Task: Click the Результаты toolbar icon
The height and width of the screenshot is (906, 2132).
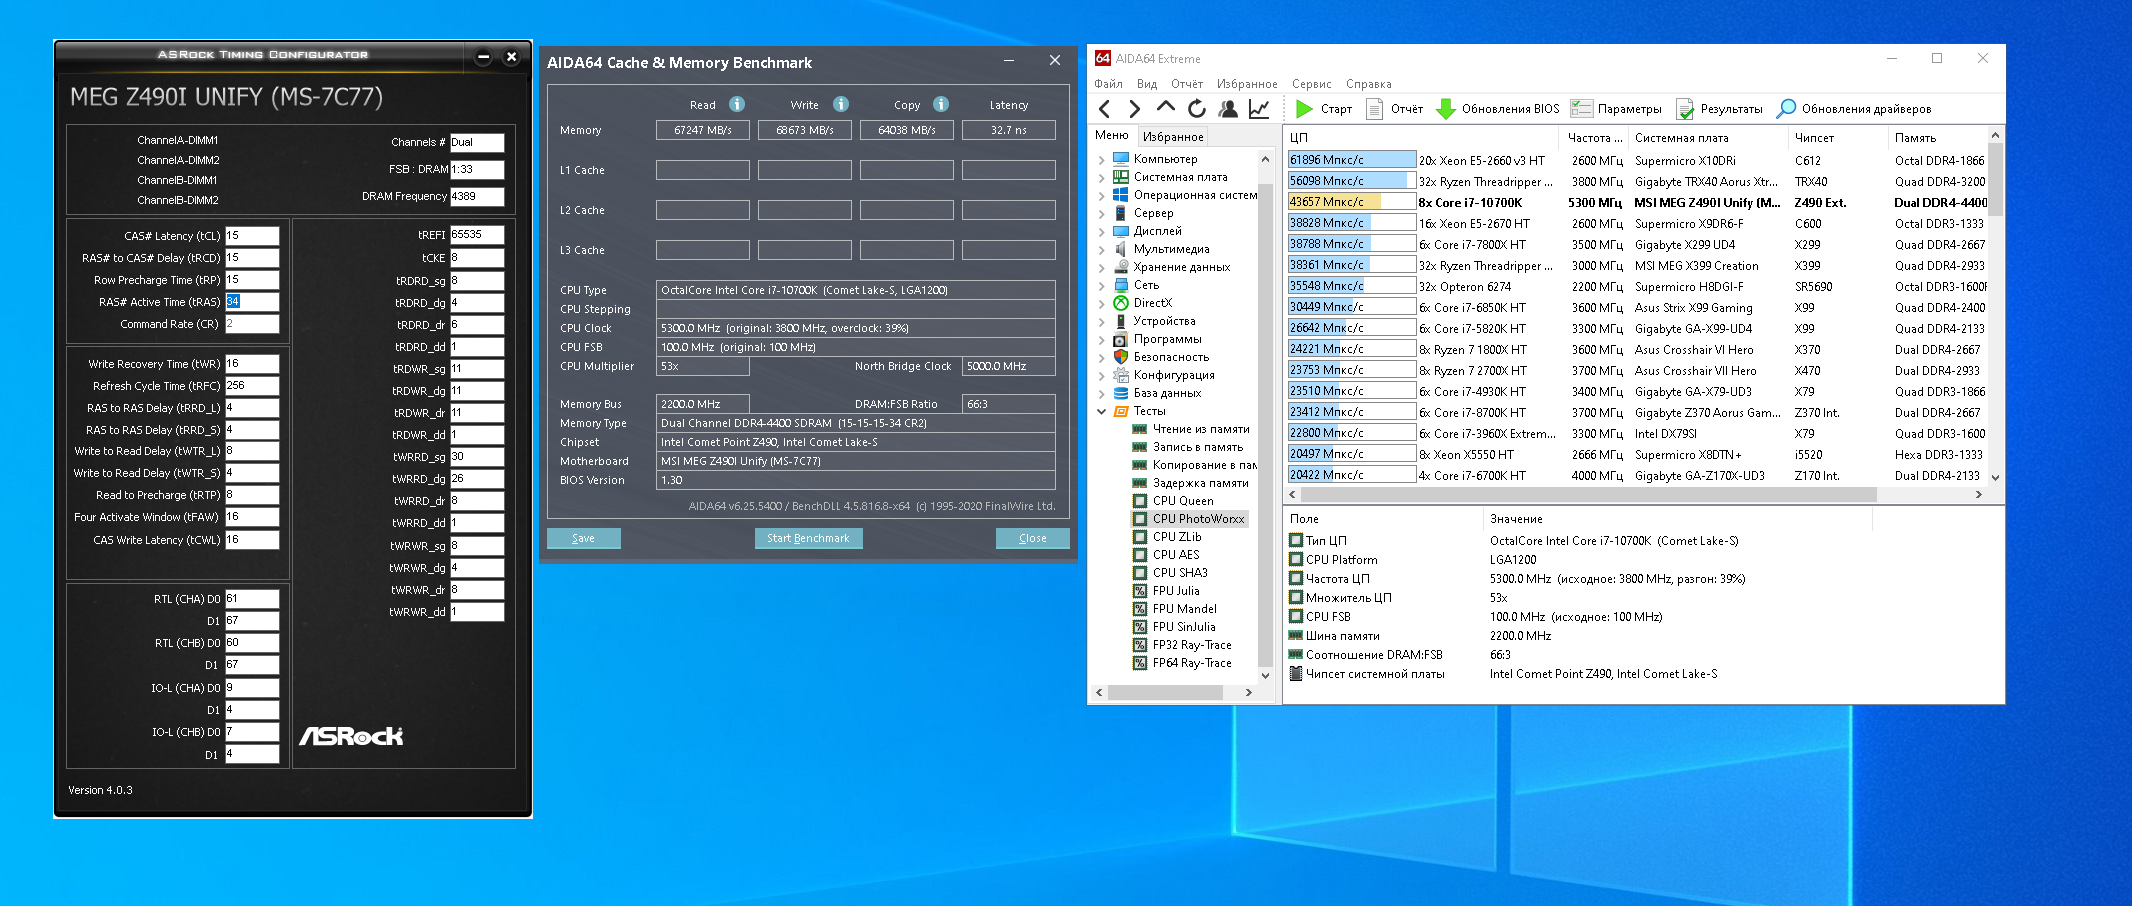Action: pyautogui.click(x=1685, y=109)
